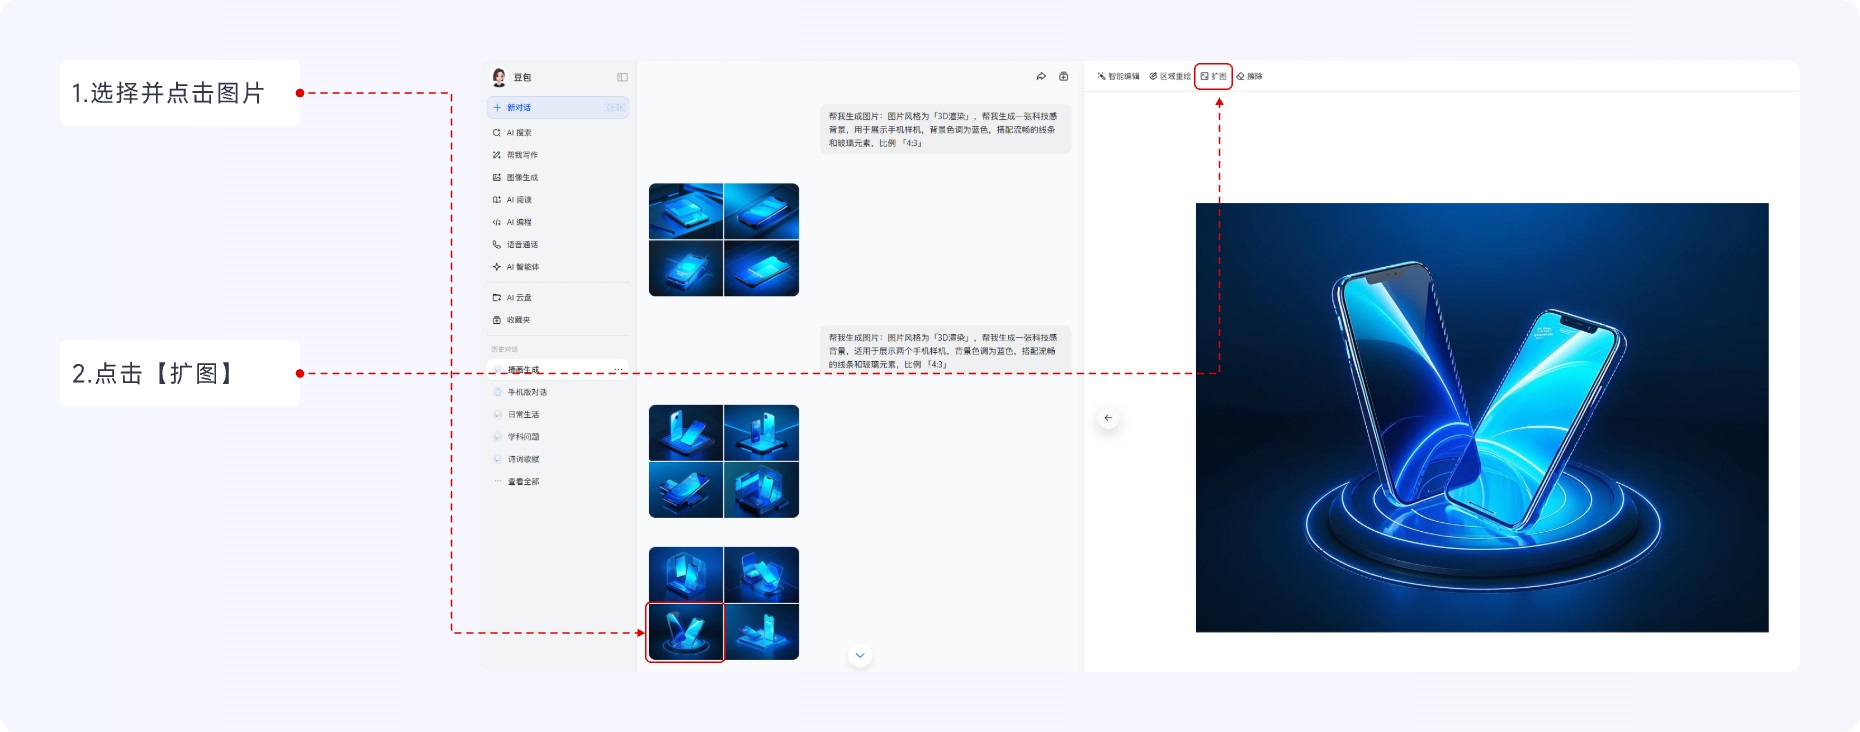Expand history with 查看全部
This screenshot has height=732, width=1860.
pos(522,482)
